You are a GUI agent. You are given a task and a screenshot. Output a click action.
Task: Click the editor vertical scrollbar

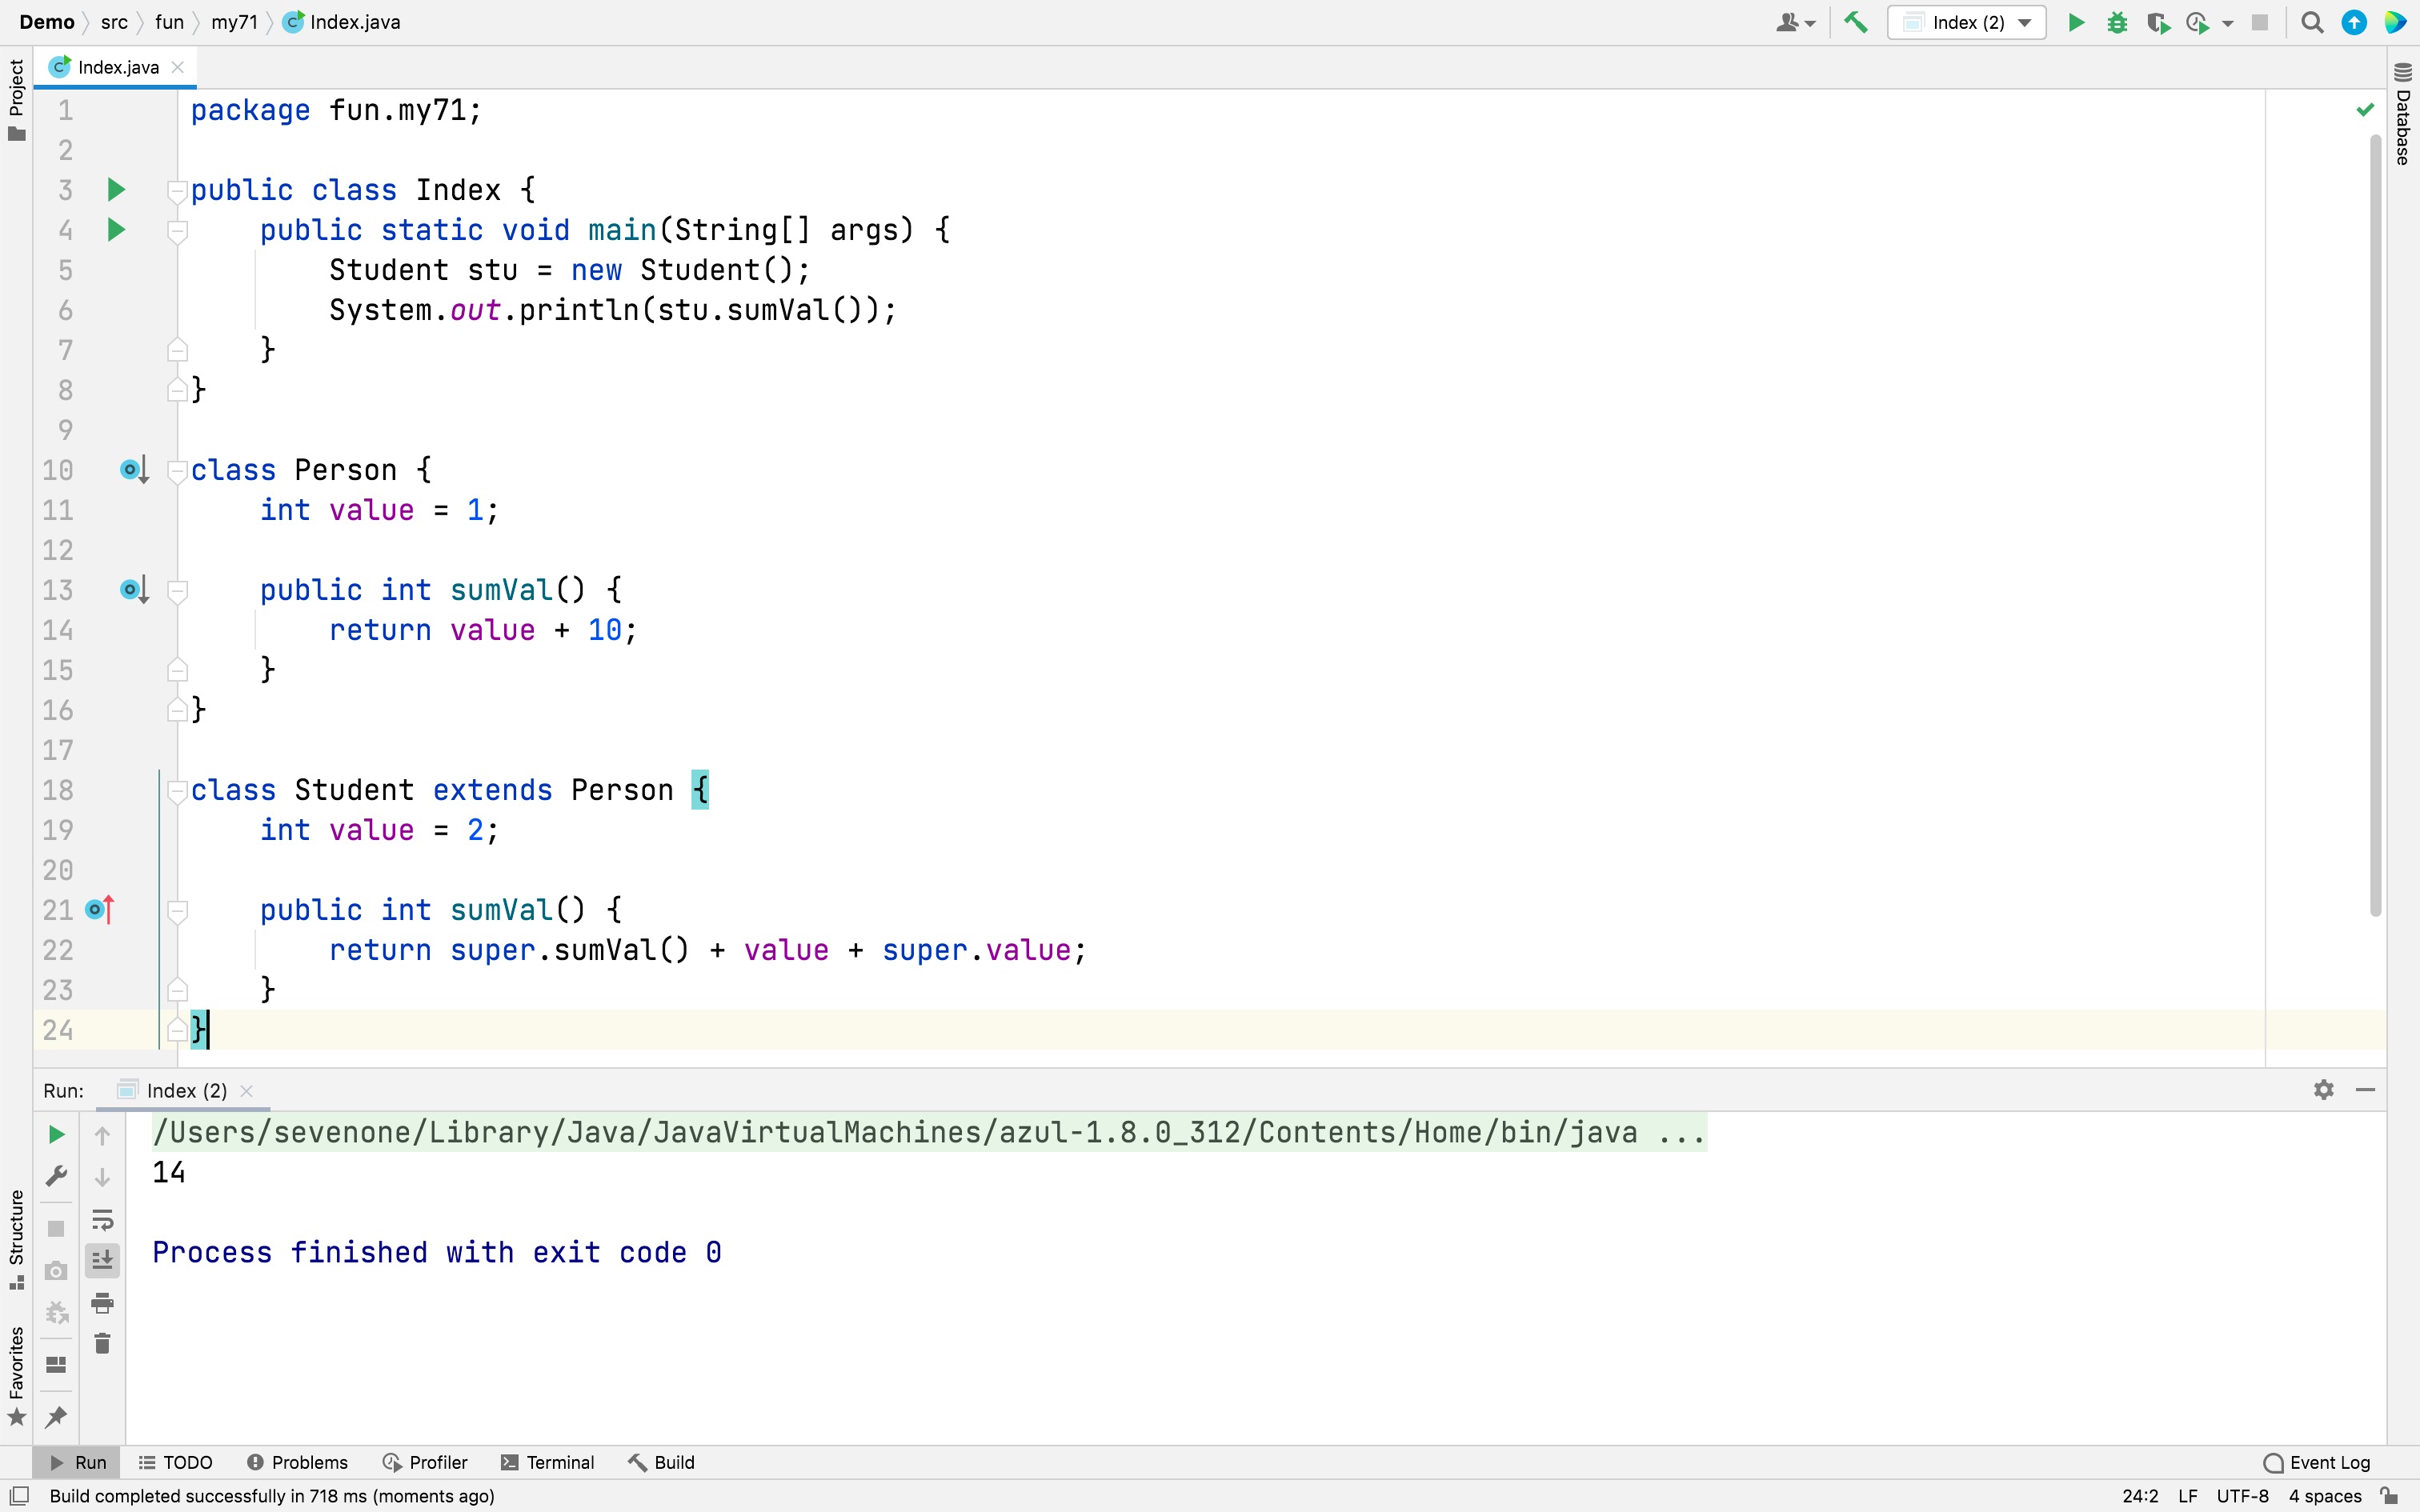click(x=2375, y=520)
